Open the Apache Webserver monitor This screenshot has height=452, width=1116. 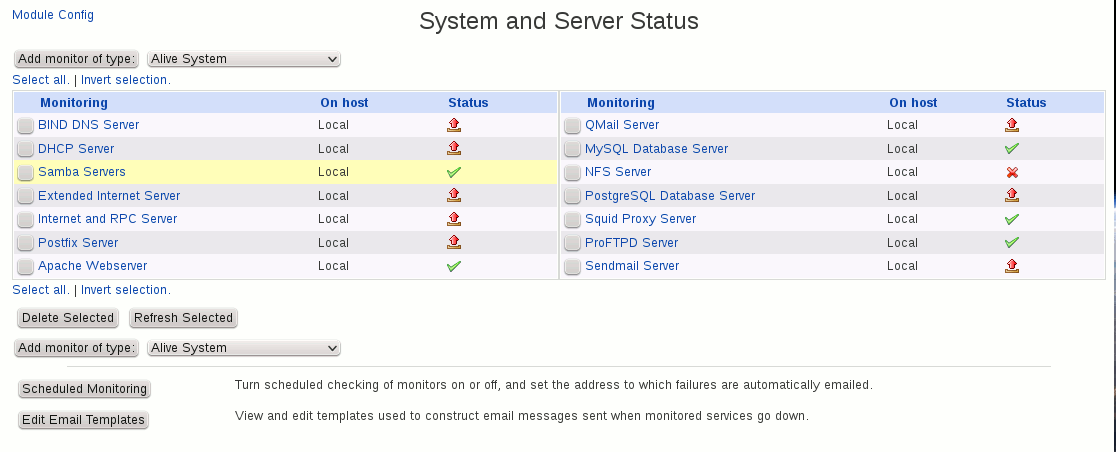pyautogui.click(x=93, y=266)
